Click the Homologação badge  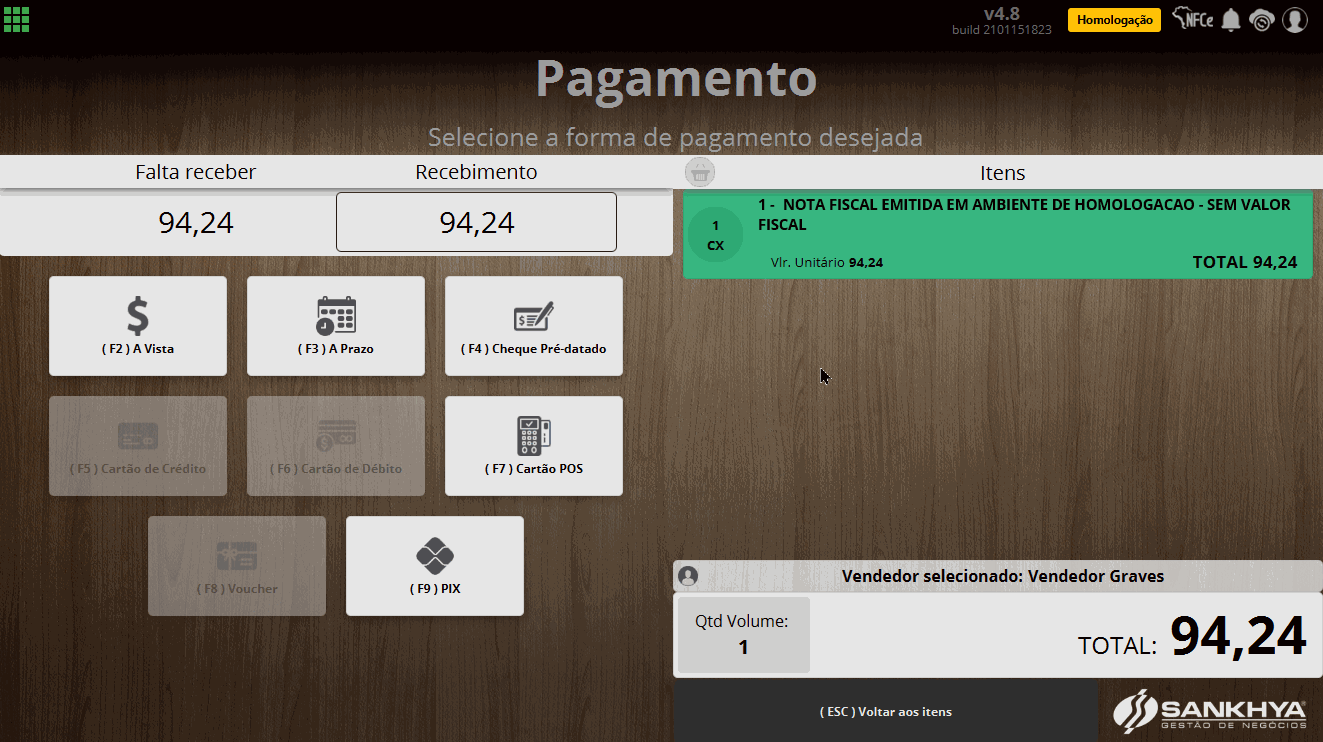point(1114,20)
